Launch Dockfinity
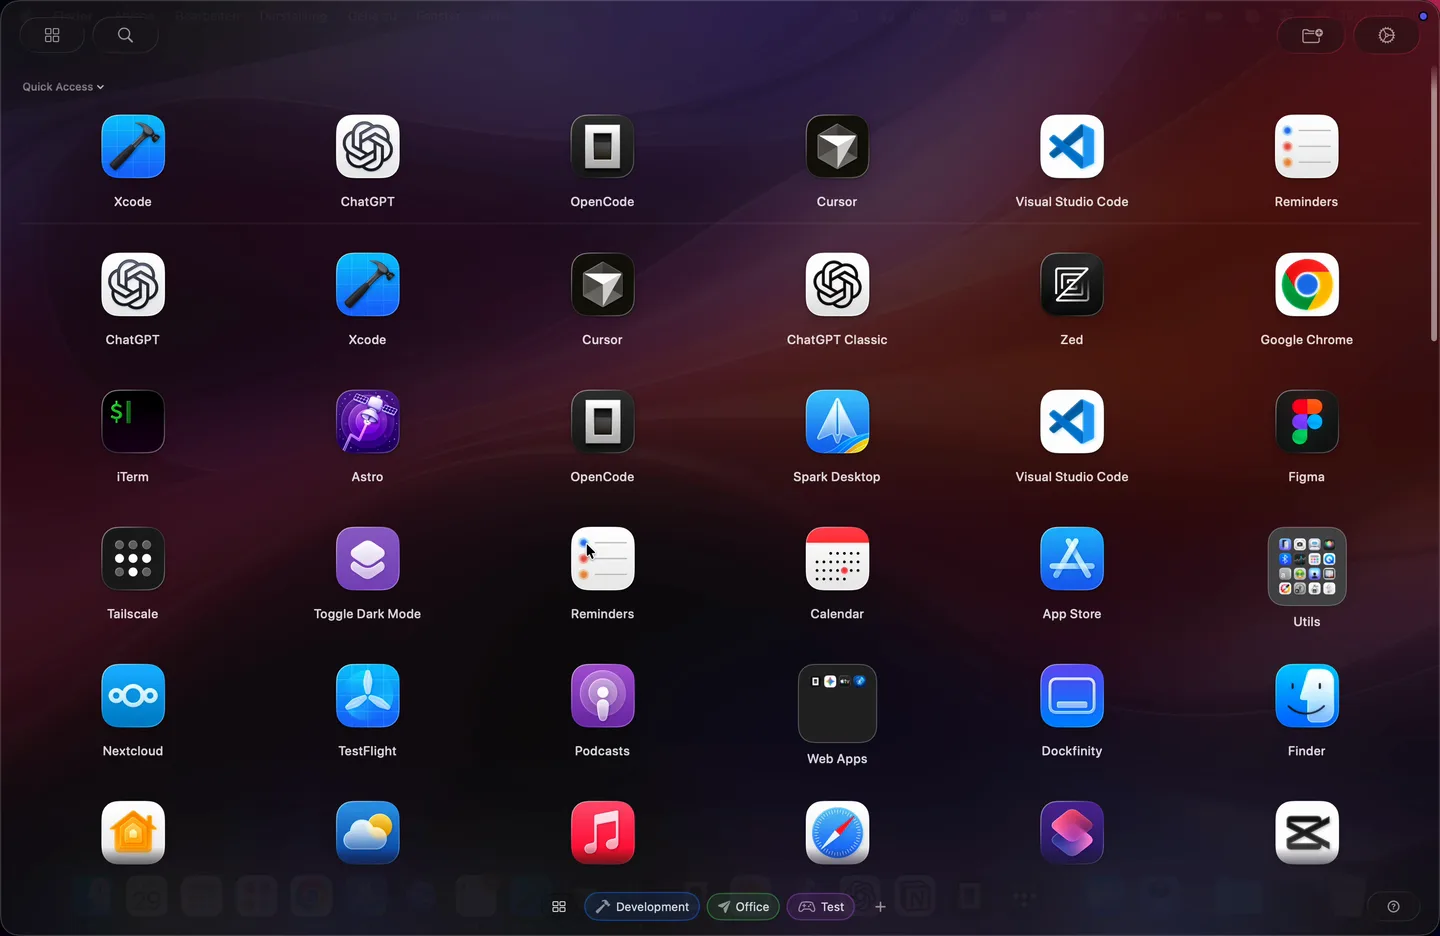1440x936 pixels. [x=1072, y=696]
